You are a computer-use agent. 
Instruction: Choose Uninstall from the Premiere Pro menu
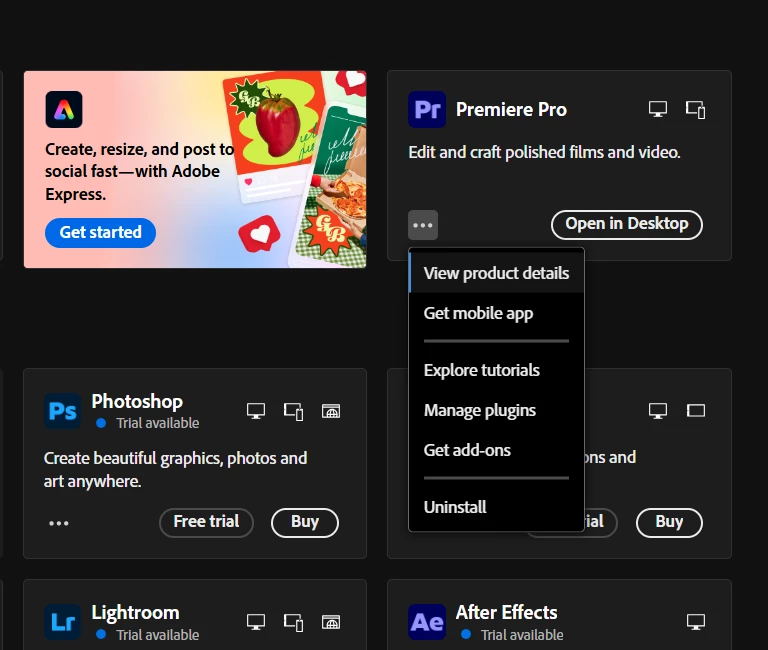click(496, 507)
